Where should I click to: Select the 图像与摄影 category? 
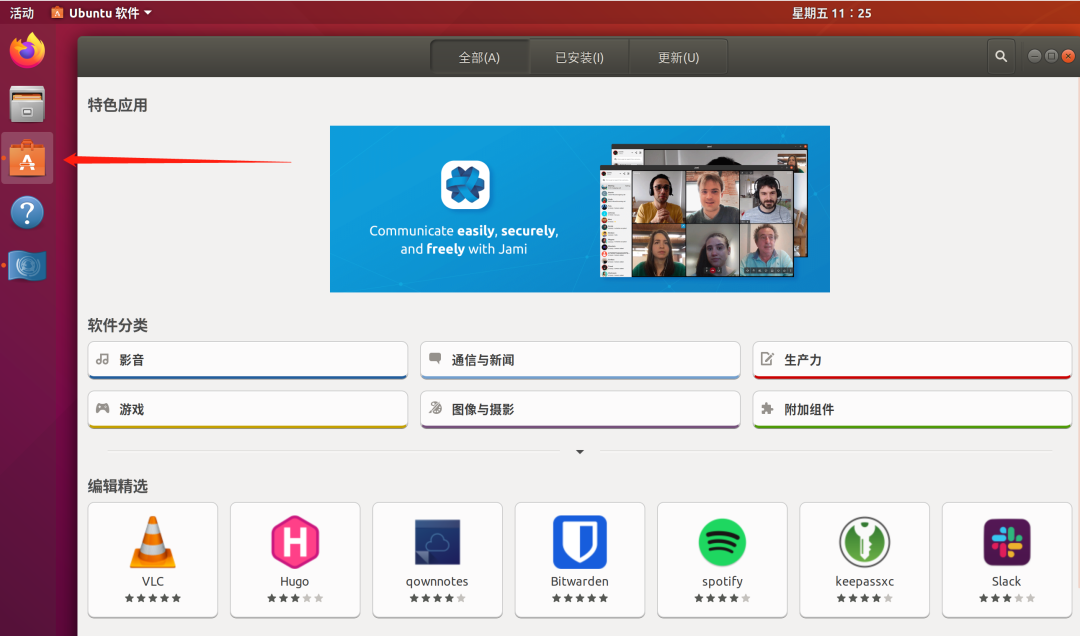[x=580, y=409]
